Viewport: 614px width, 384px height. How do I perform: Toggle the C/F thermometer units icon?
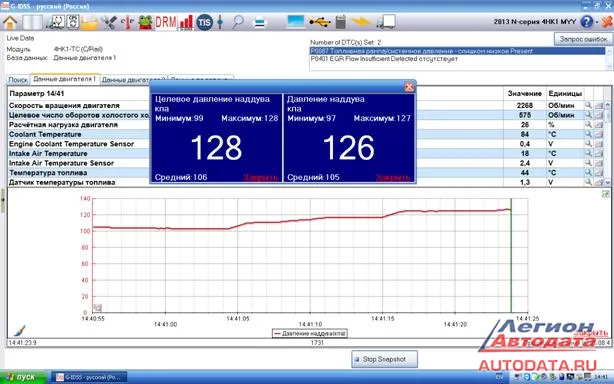tap(127, 22)
